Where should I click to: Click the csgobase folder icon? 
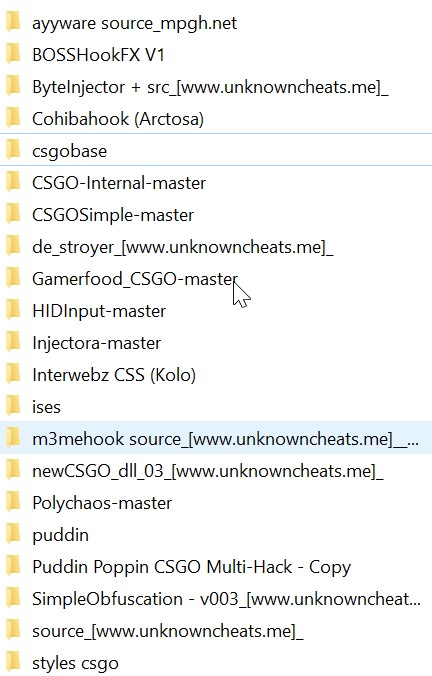pyautogui.click(x=13, y=150)
